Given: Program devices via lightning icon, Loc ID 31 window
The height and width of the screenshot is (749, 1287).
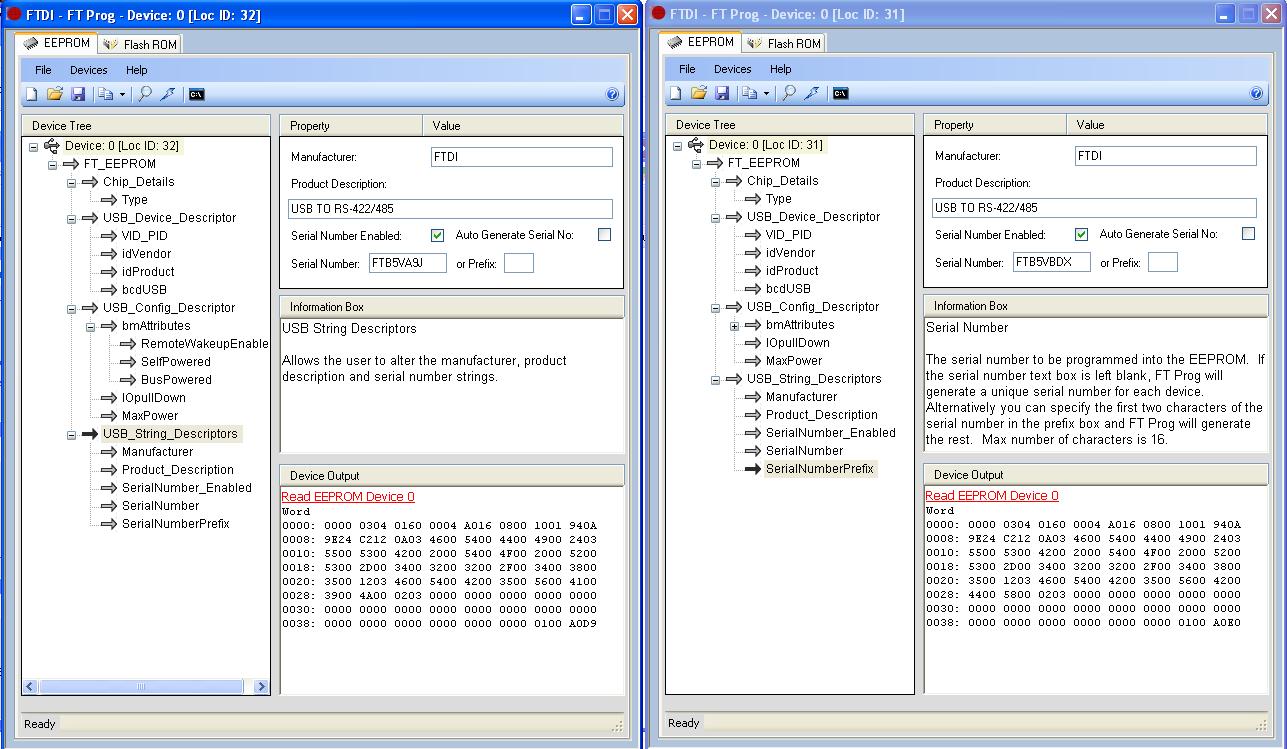Looking at the screenshot, I should [x=812, y=93].
